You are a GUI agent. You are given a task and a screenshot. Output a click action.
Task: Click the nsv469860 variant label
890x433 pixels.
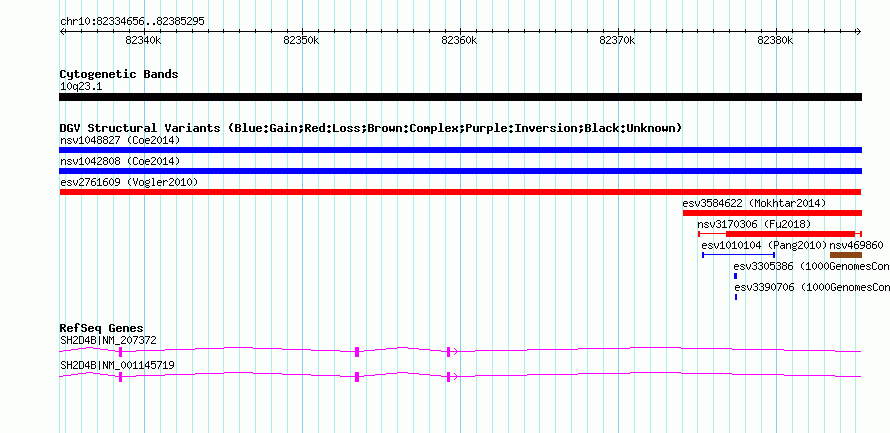point(857,245)
